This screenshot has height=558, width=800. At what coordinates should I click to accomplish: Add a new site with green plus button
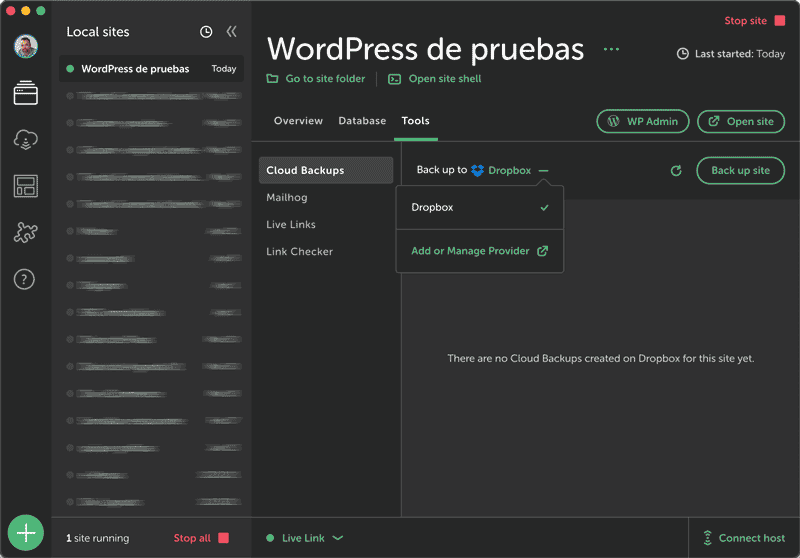coord(26,532)
